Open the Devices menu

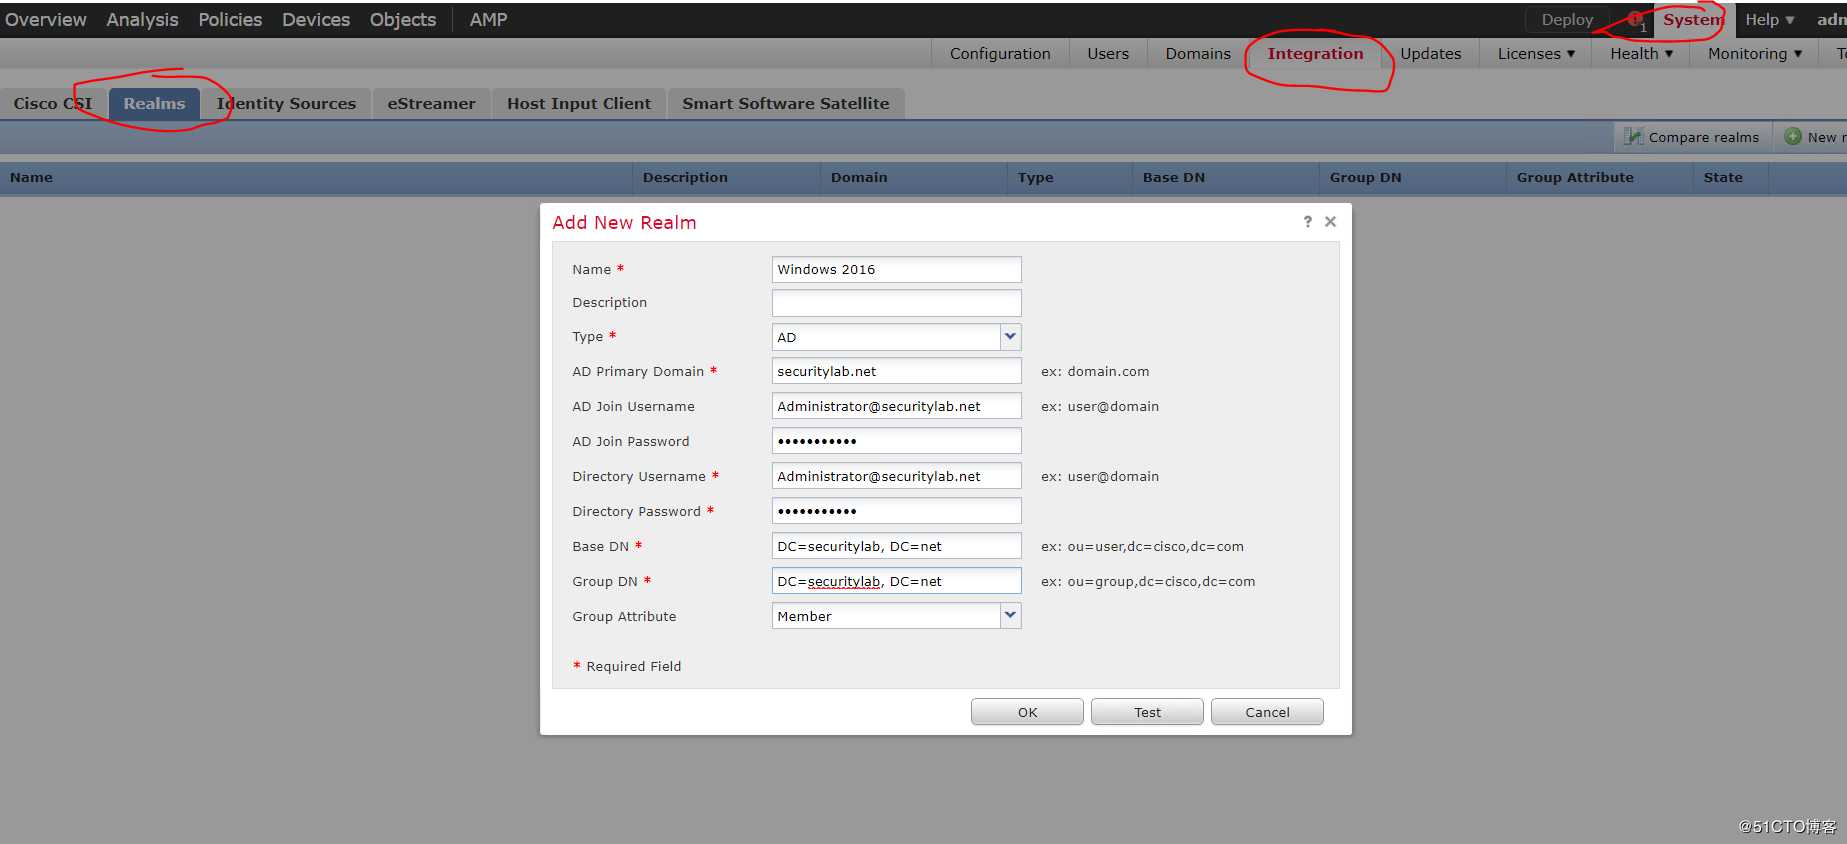click(x=316, y=20)
